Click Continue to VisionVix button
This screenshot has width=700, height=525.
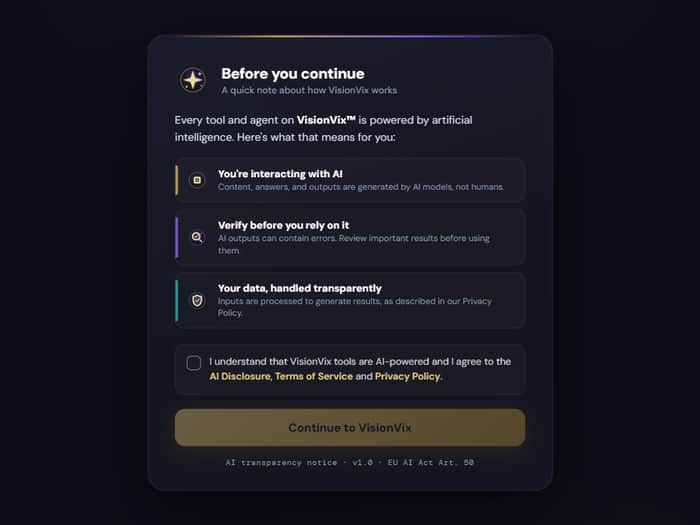(x=350, y=428)
